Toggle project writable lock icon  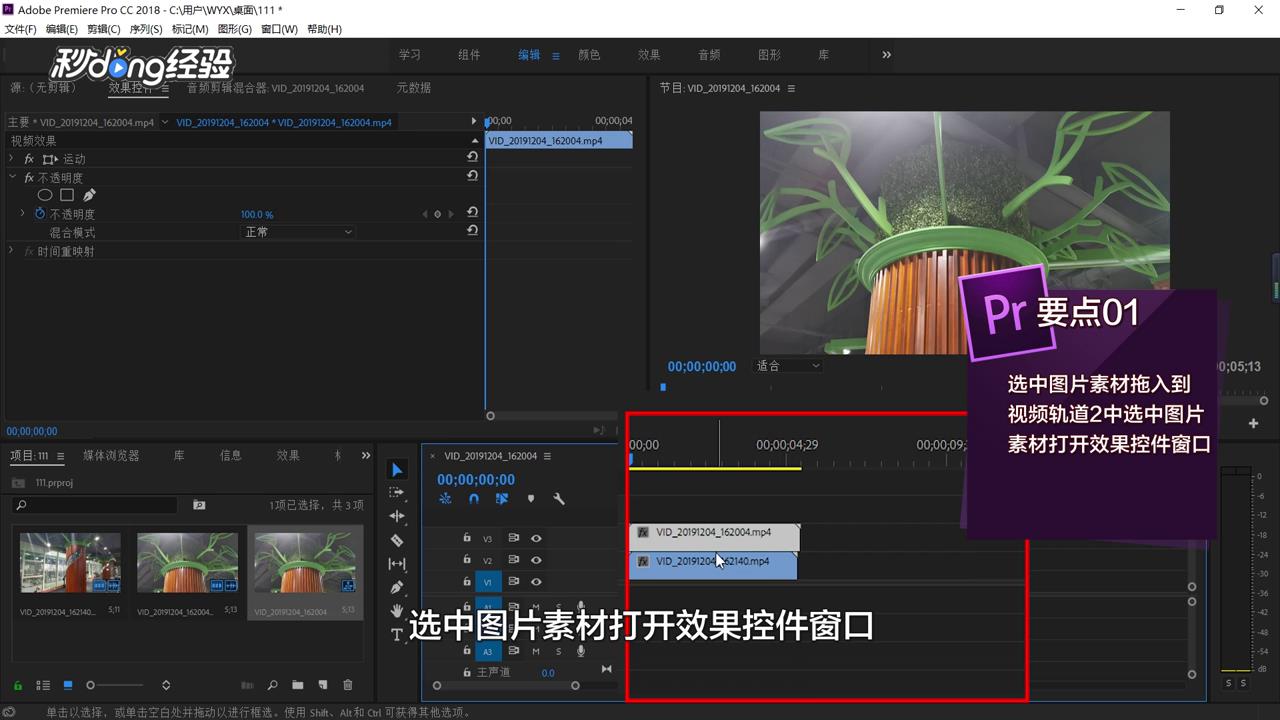[x=17, y=685]
